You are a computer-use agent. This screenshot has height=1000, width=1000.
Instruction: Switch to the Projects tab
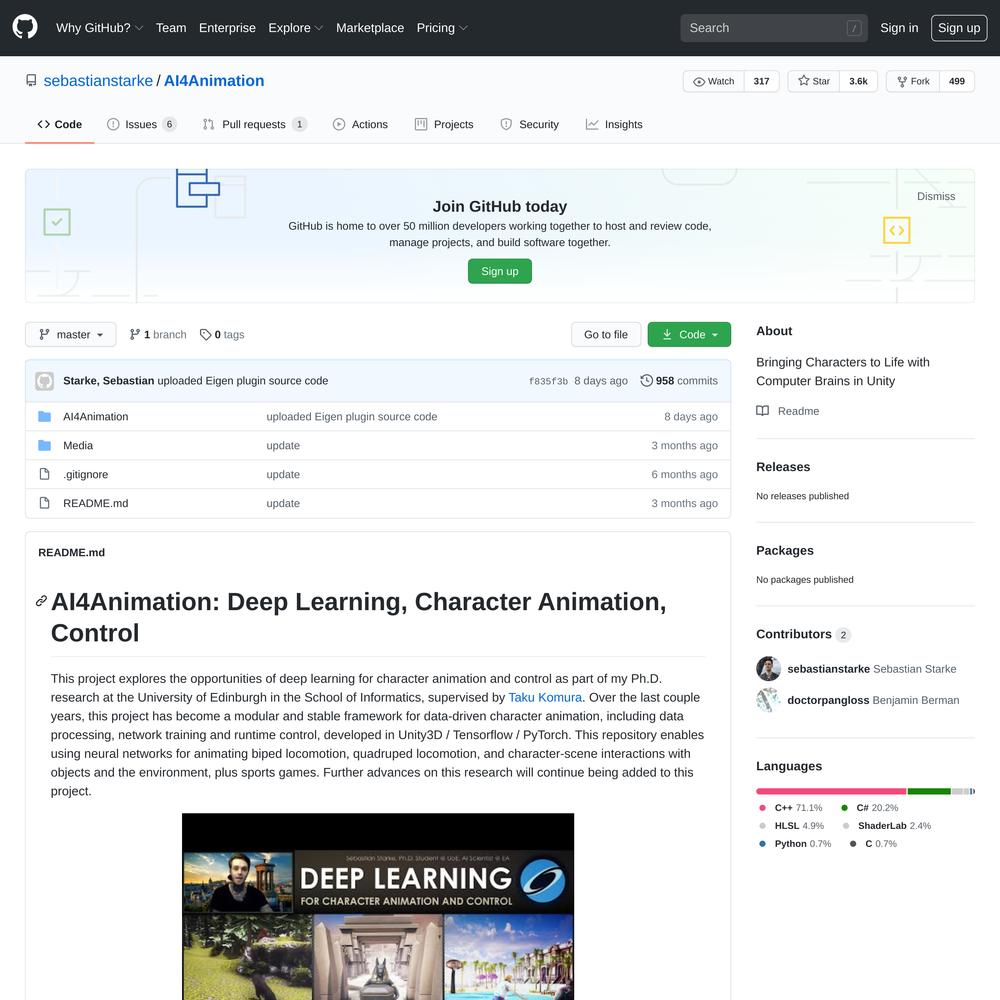[444, 124]
